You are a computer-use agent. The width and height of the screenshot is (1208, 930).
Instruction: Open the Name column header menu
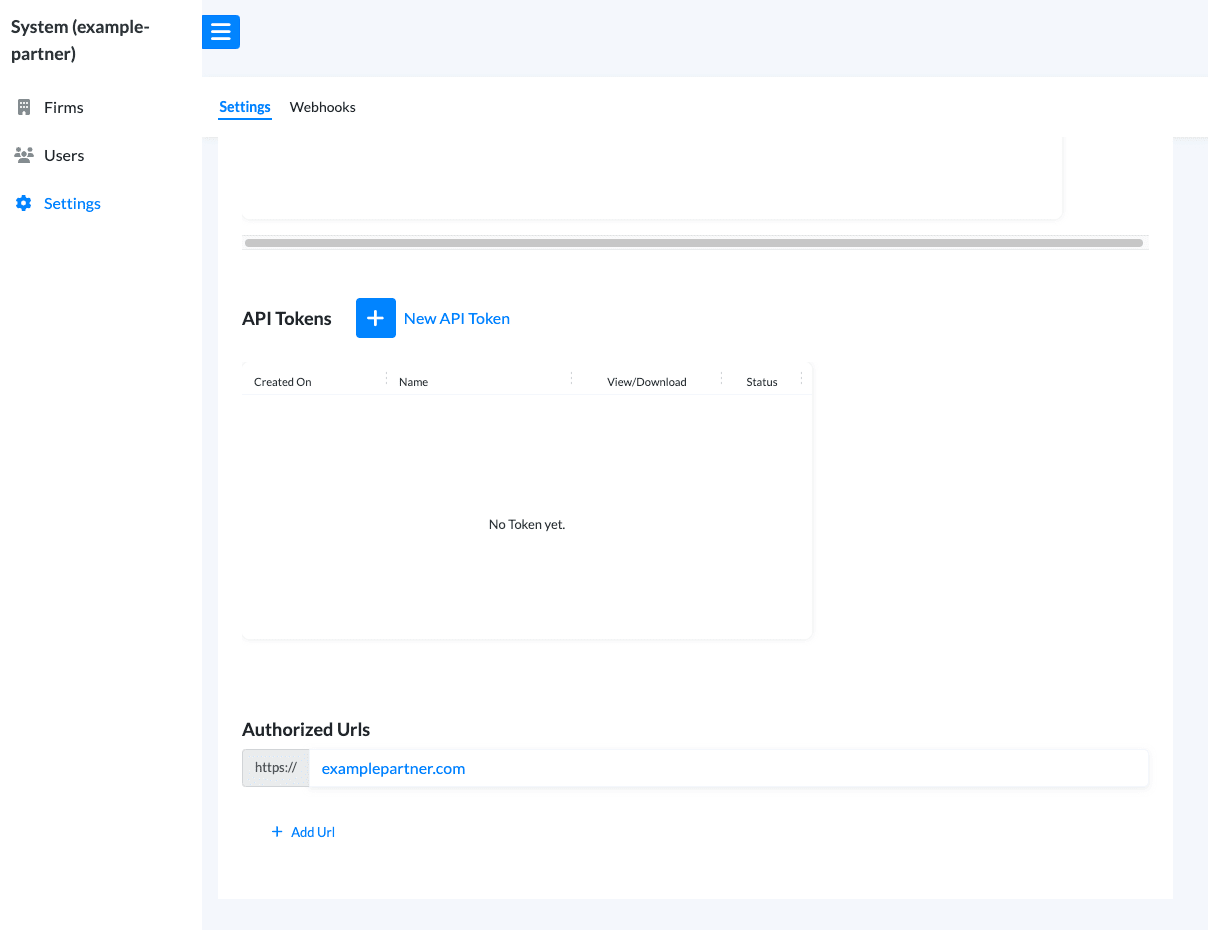[x=570, y=378]
